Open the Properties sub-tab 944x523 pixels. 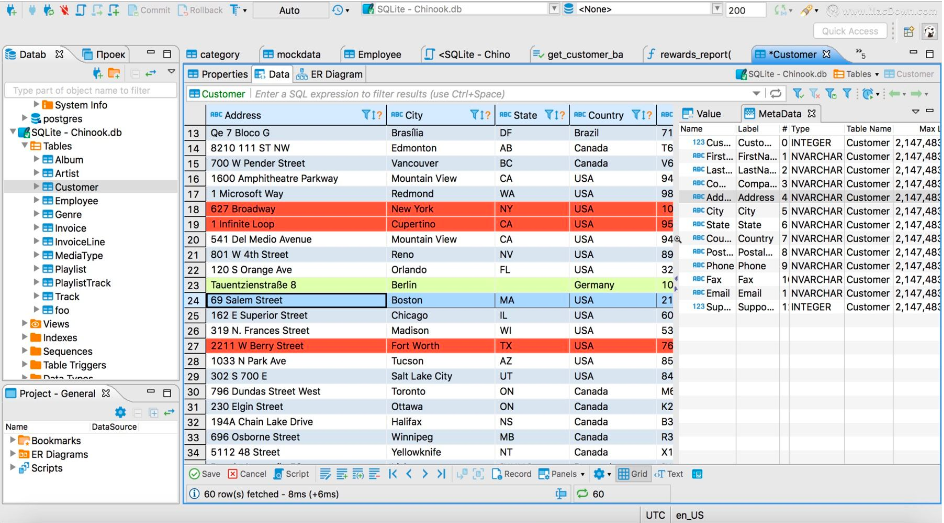tap(218, 74)
